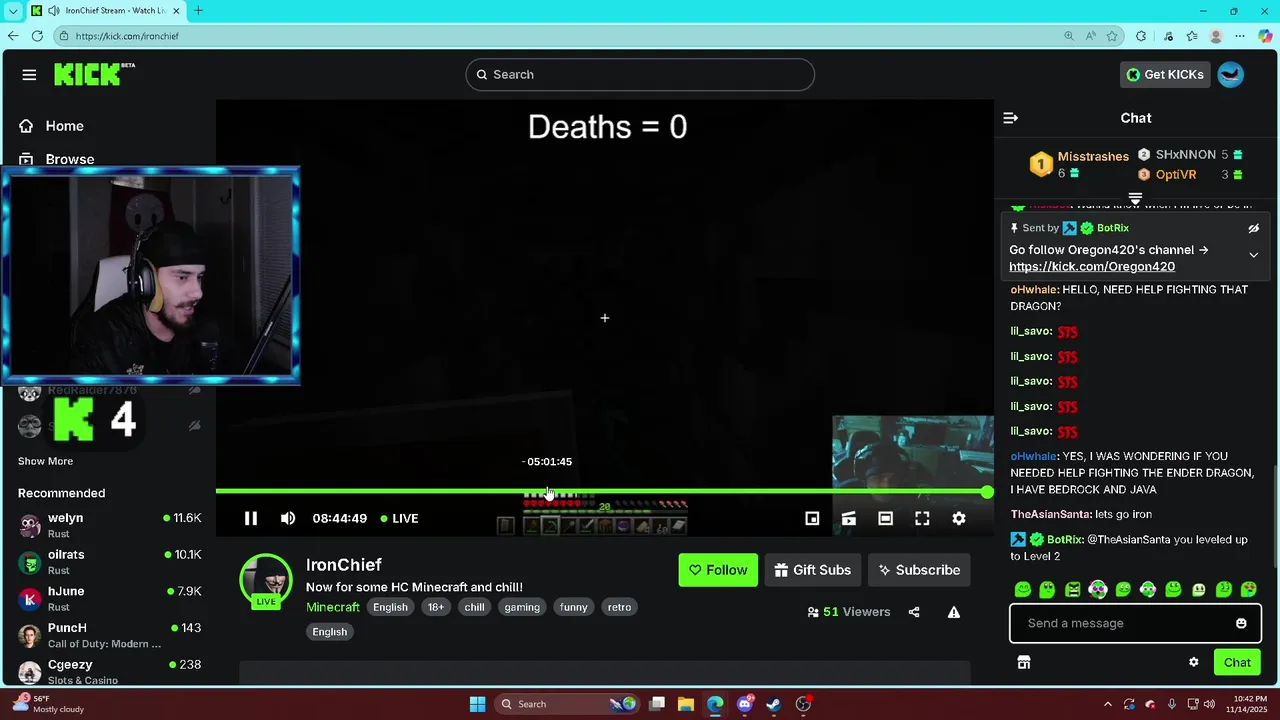Click the Kick search box

pos(640,75)
